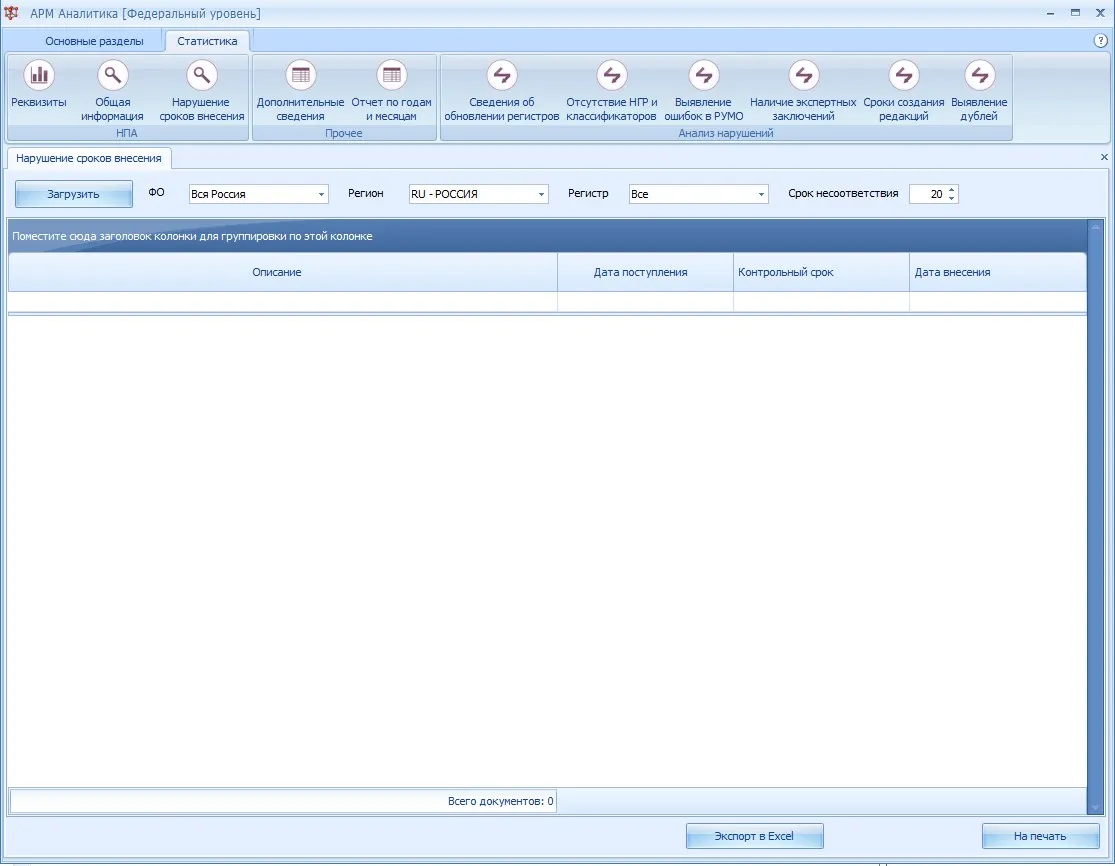Image resolution: width=1115 pixels, height=866 pixels.
Task: Select Нарушение сроков внесения ribbon icon
Action: coord(201,75)
